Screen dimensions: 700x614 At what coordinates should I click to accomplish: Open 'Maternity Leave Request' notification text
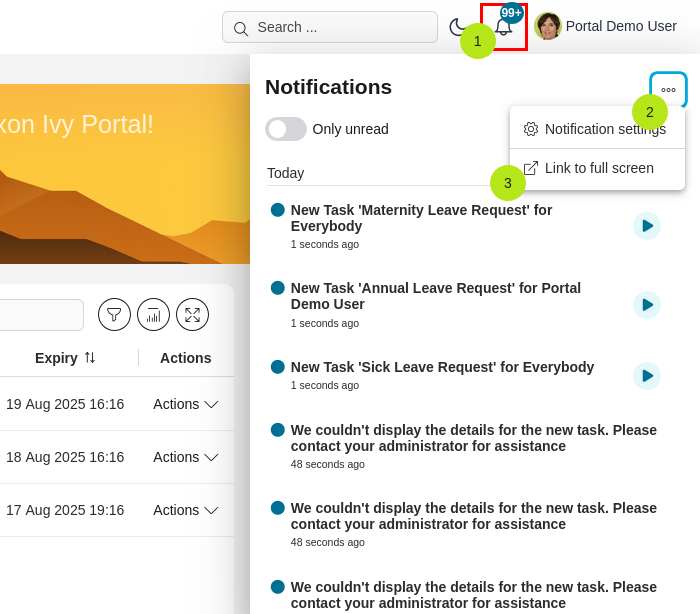tap(421, 218)
